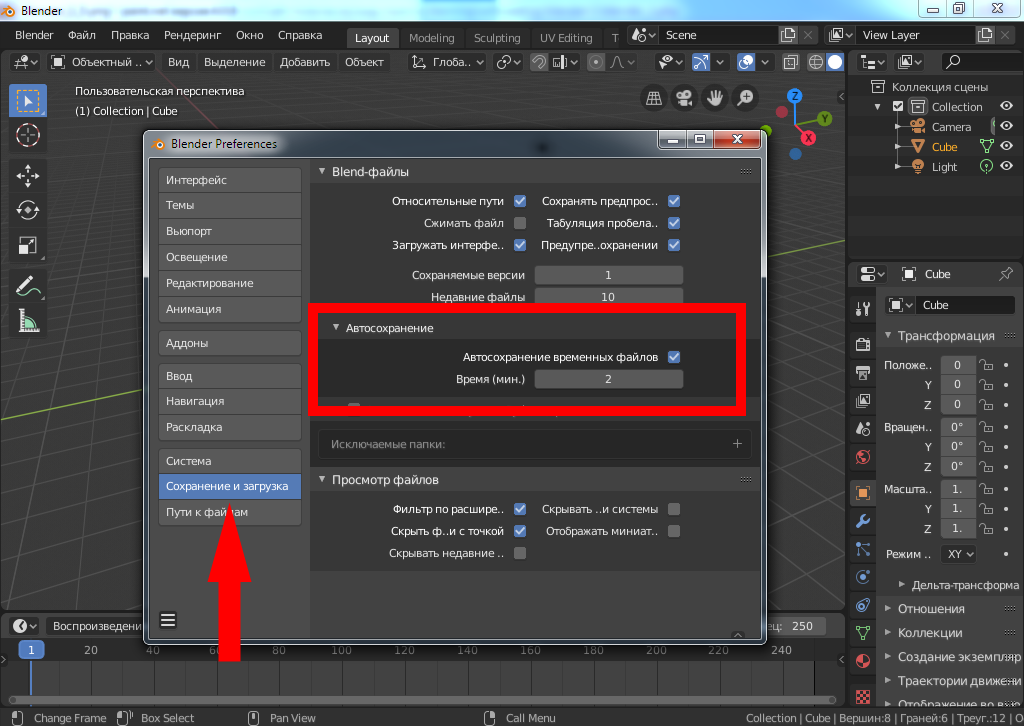Open the Рендеринг menu

[x=192, y=35]
